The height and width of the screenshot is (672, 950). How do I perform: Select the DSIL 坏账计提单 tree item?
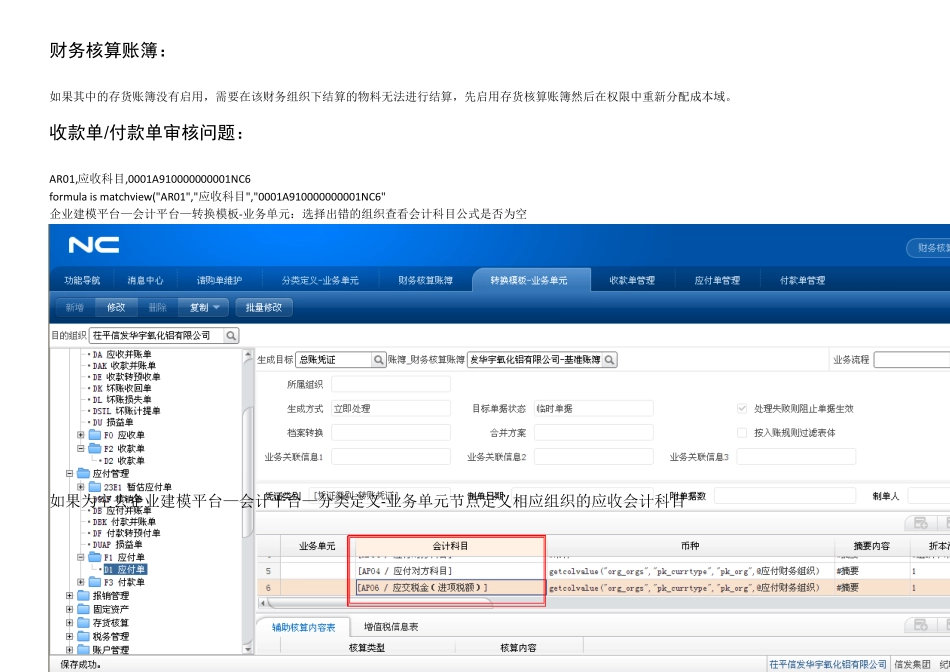click(x=127, y=411)
